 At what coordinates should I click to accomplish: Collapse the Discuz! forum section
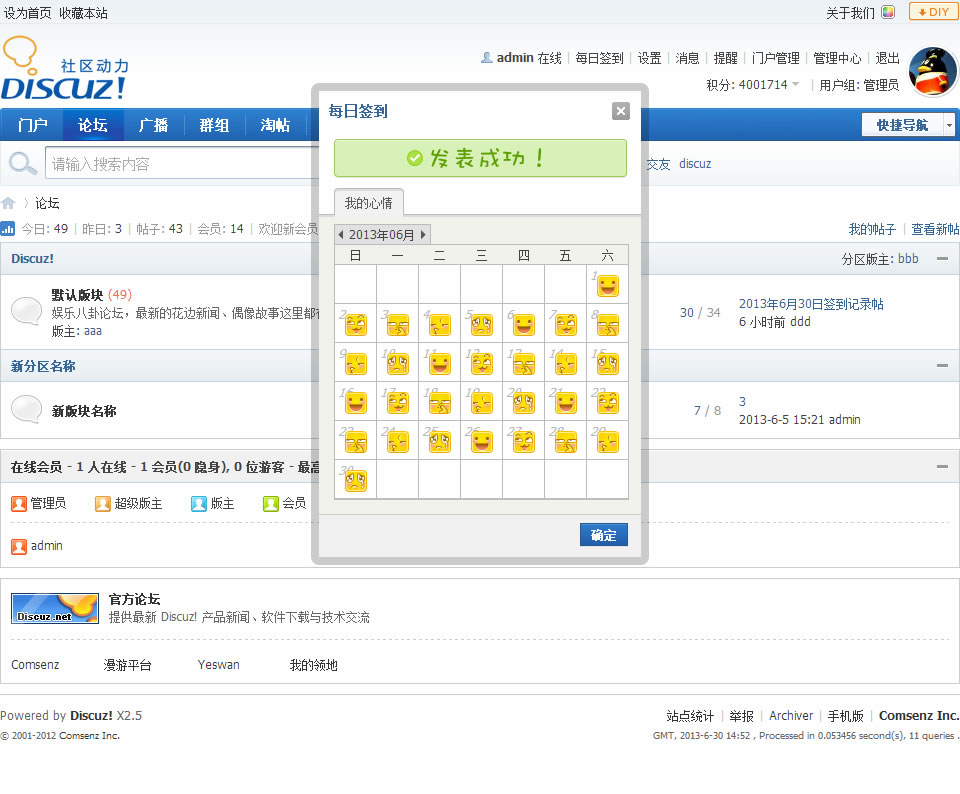coord(941,259)
